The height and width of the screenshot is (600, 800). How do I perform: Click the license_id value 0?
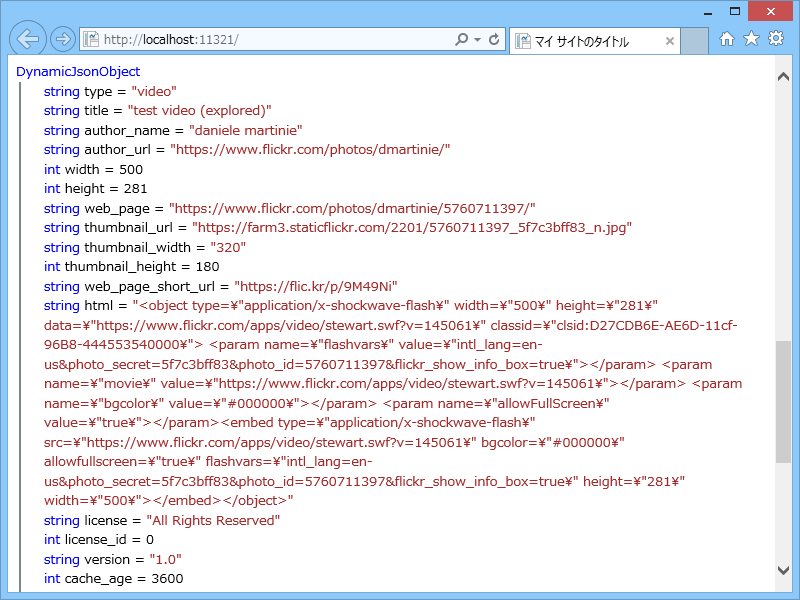point(150,540)
